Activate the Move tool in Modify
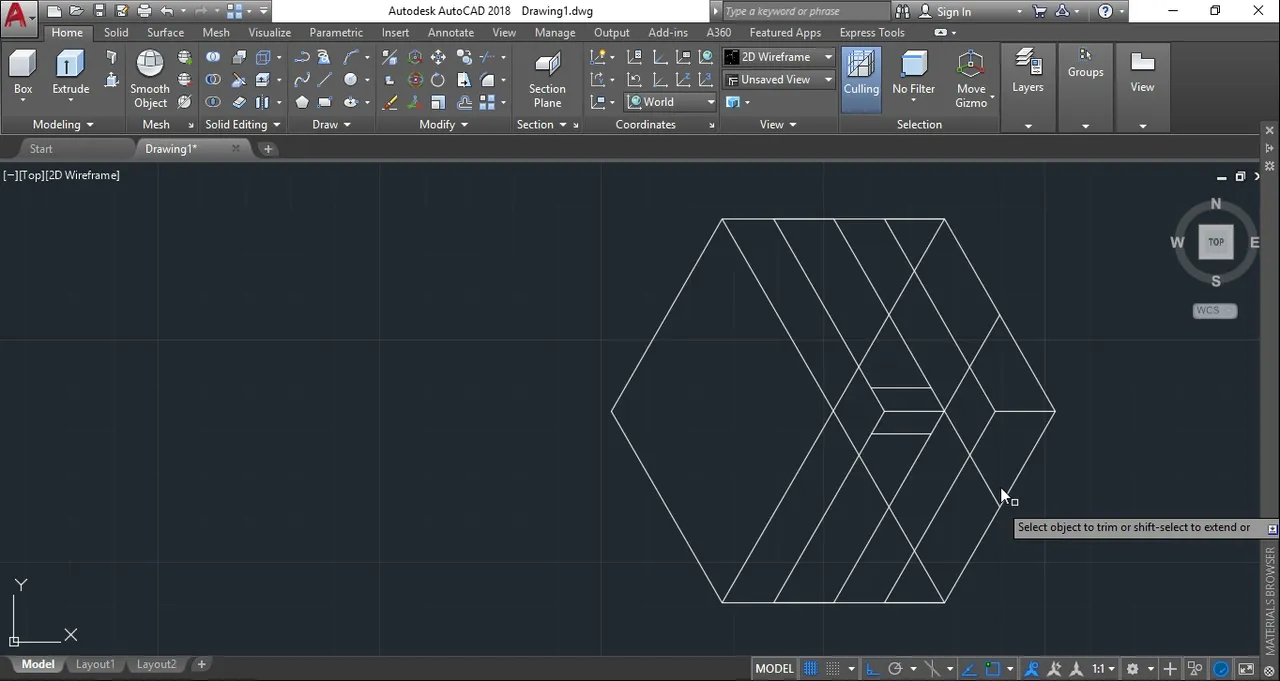The height and width of the screenshot is (681, 1280). (438, 57)
